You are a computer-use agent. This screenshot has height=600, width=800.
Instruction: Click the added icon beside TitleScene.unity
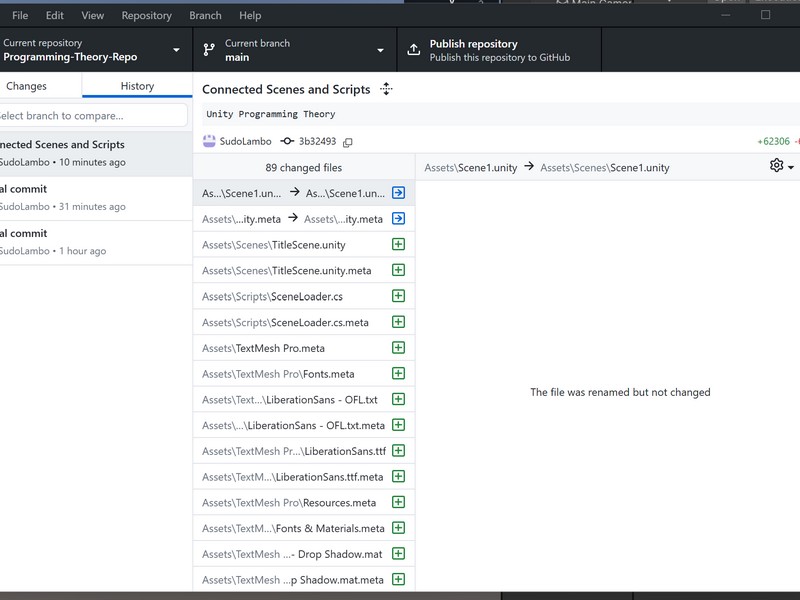click(398, 244)
